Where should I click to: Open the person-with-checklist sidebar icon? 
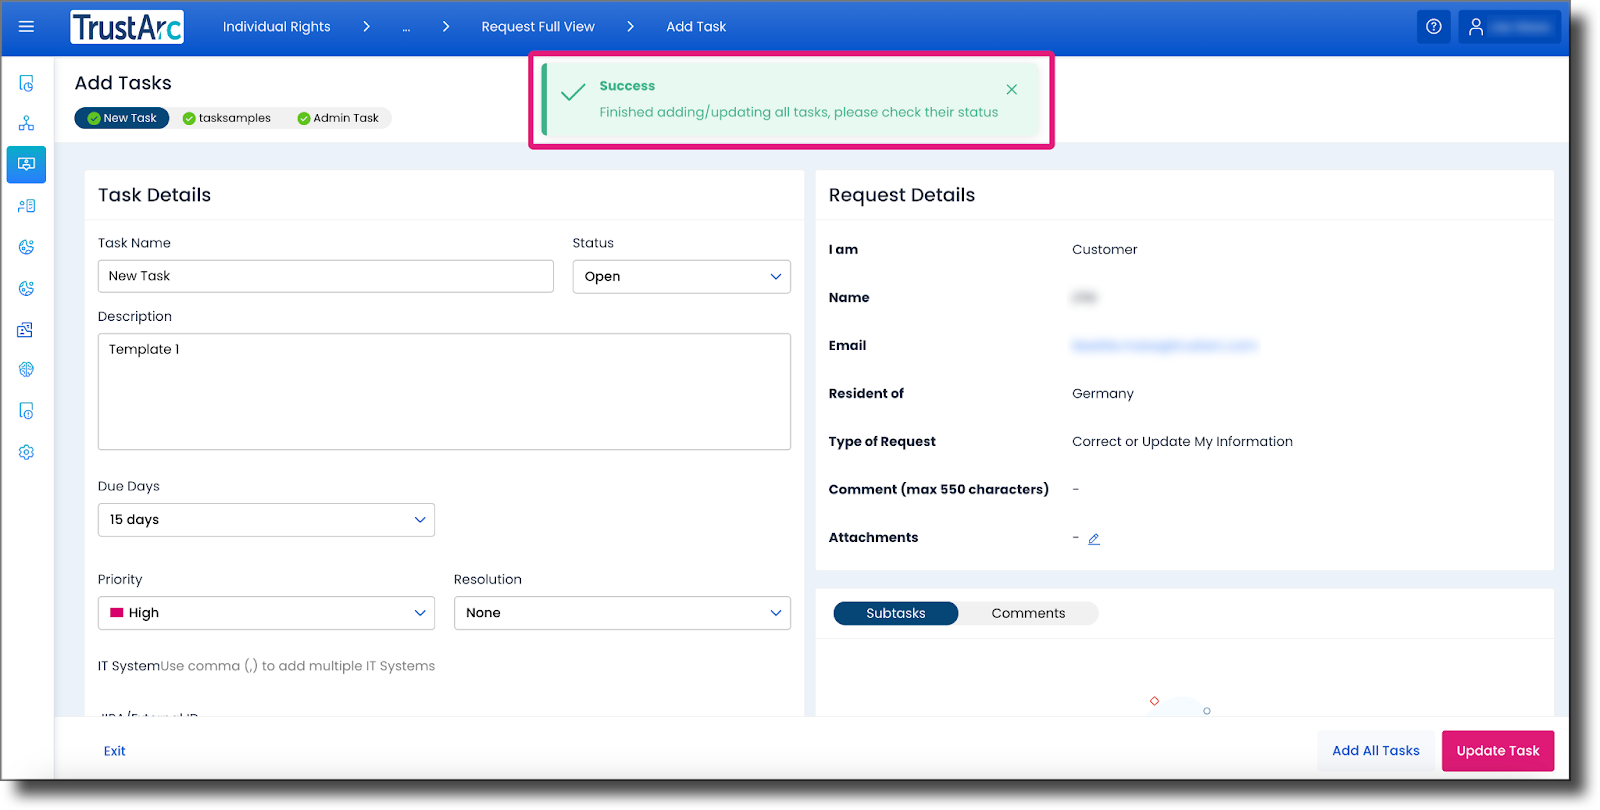click(27, 206)
